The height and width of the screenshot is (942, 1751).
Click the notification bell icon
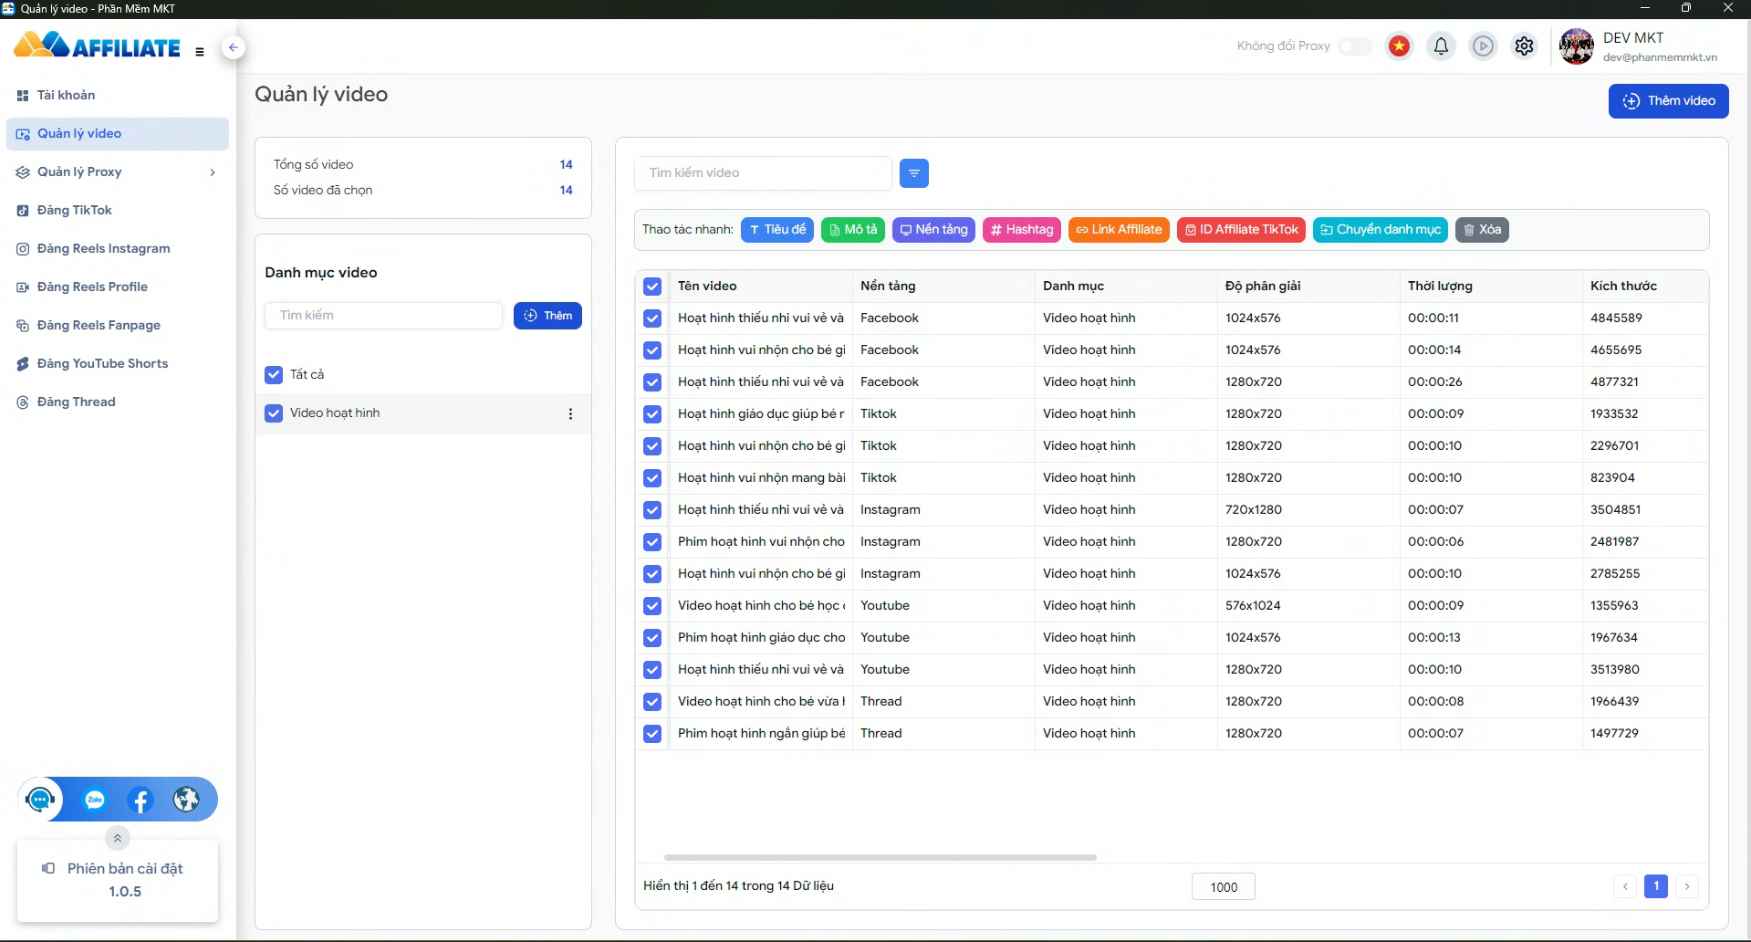pyautogui.click(x=1440, y=46)
